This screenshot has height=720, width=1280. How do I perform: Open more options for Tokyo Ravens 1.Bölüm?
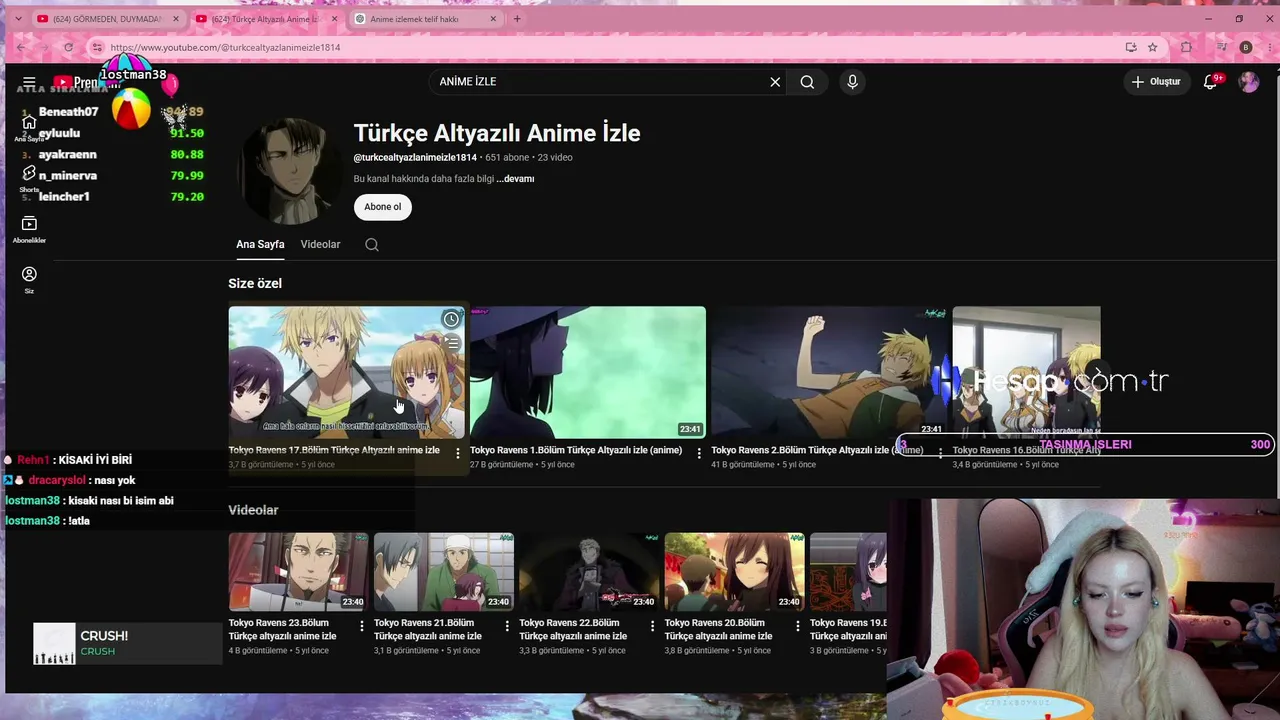coord(699,454)
